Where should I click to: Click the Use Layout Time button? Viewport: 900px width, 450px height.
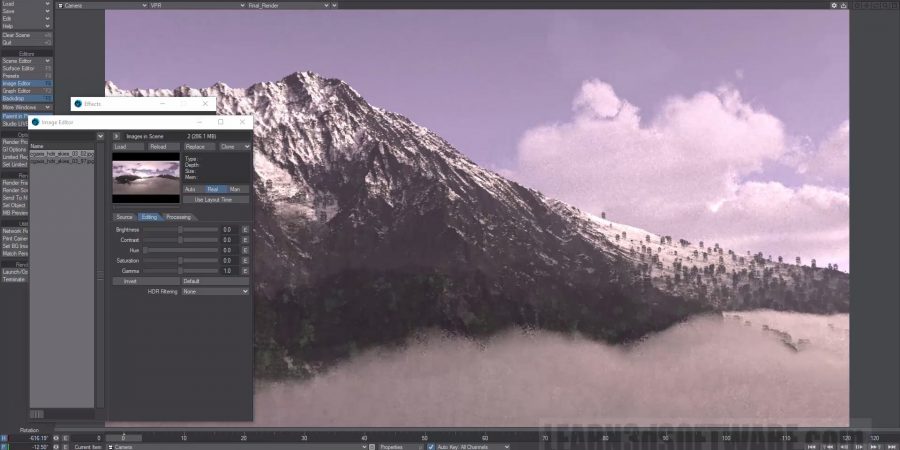click(x=215, y=200)
